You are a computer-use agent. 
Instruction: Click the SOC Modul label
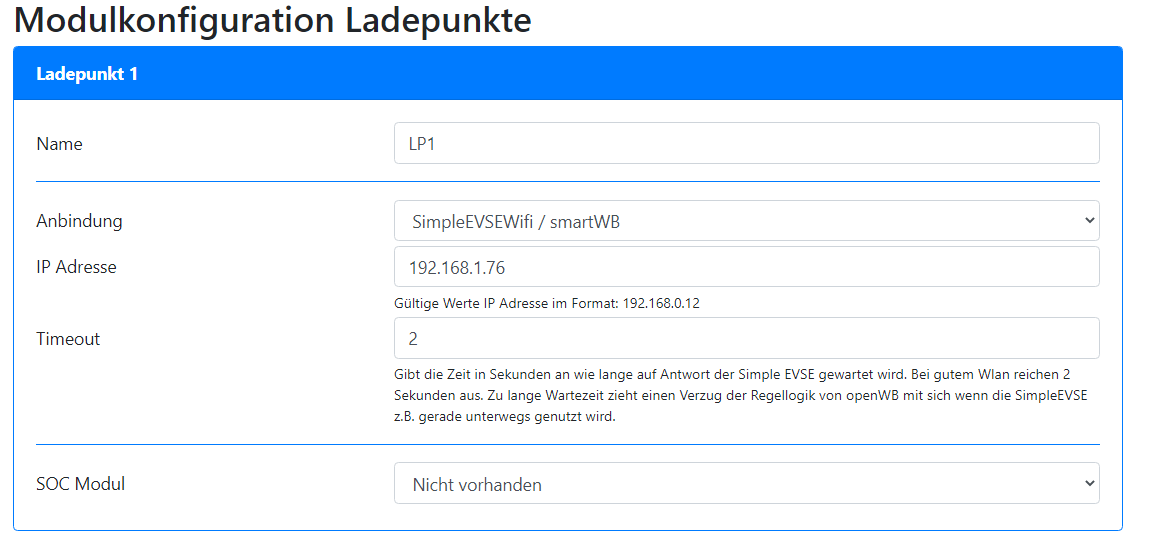pos(80,484)
